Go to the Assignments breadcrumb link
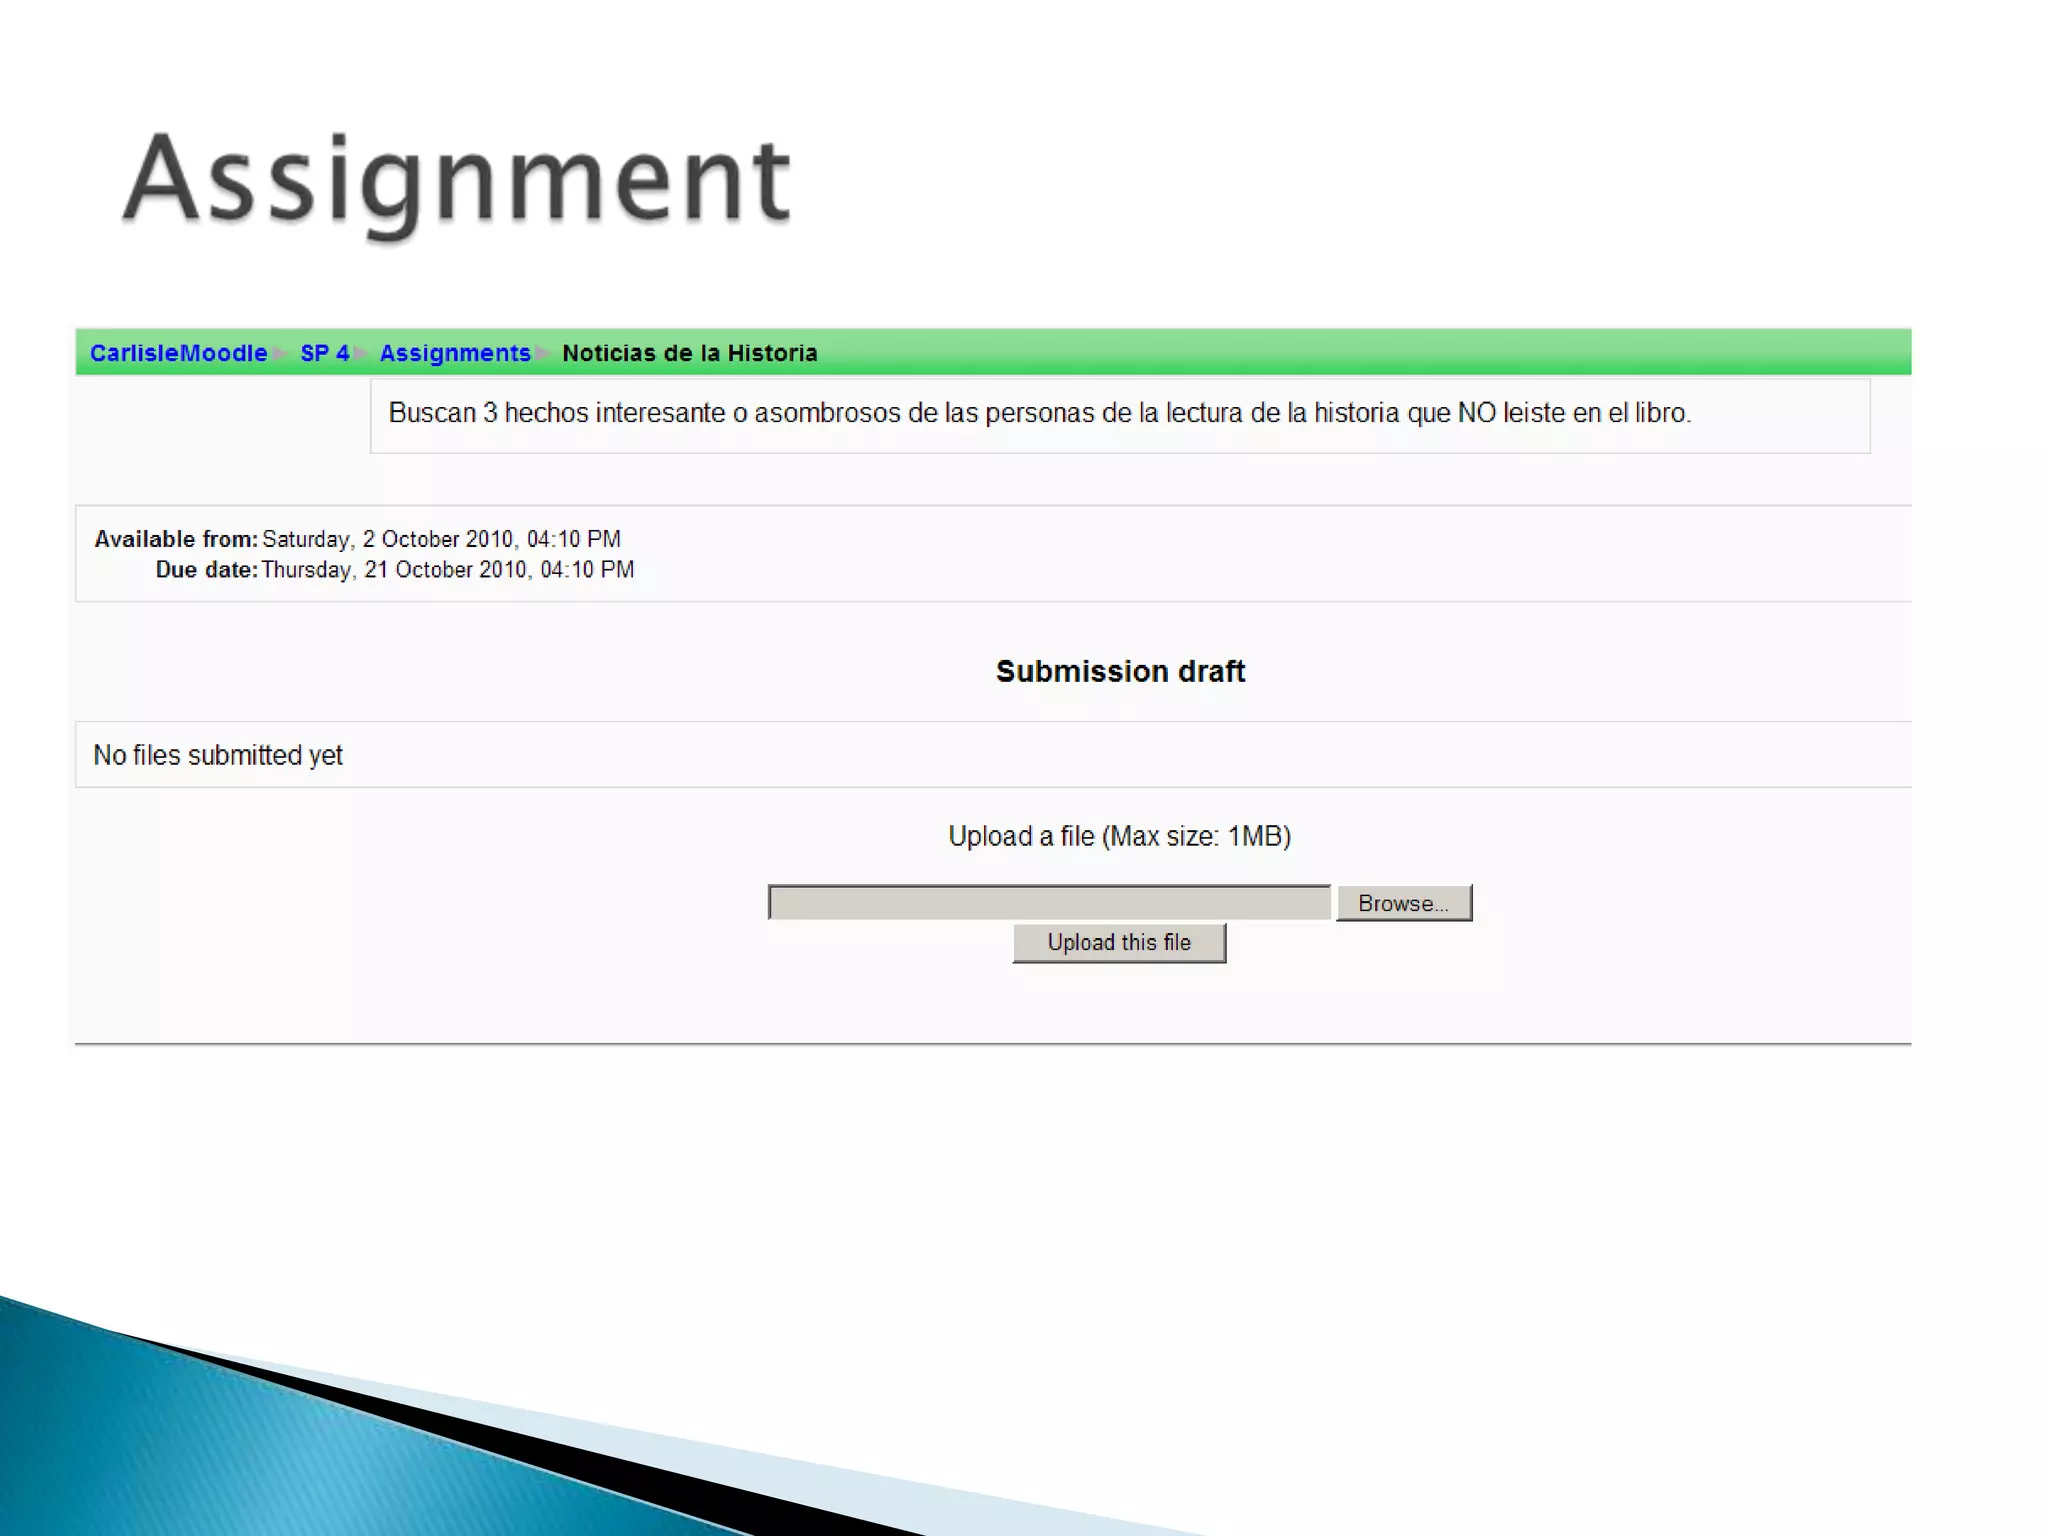2048x1536 pixels. 455,353
